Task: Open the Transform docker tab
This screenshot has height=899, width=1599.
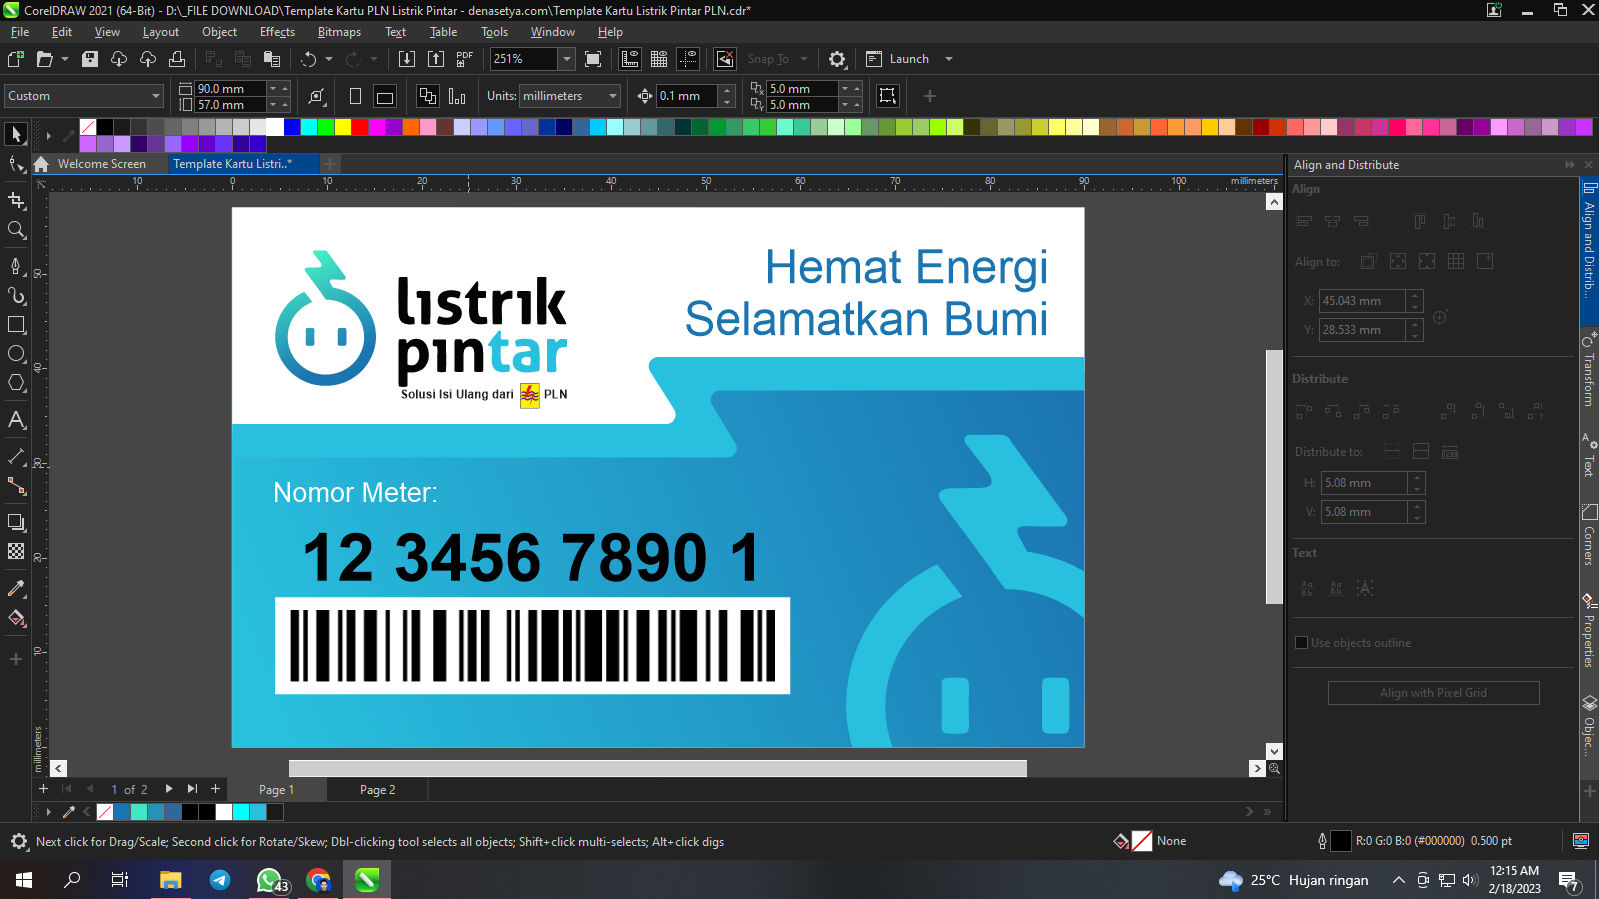Action: [1588, 368]
